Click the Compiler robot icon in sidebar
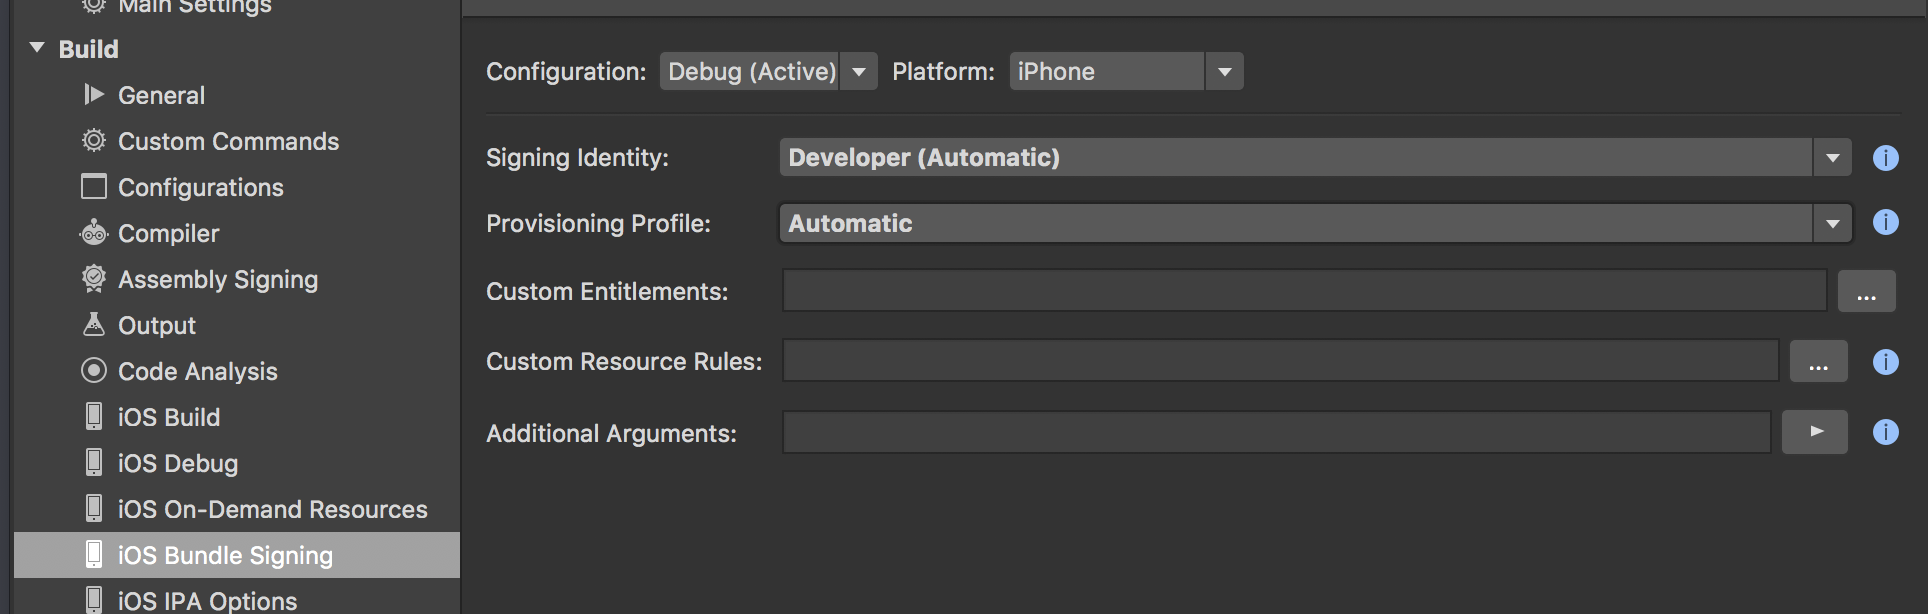The width and height of the screenshot is (1928, 614). click(94, 233)
